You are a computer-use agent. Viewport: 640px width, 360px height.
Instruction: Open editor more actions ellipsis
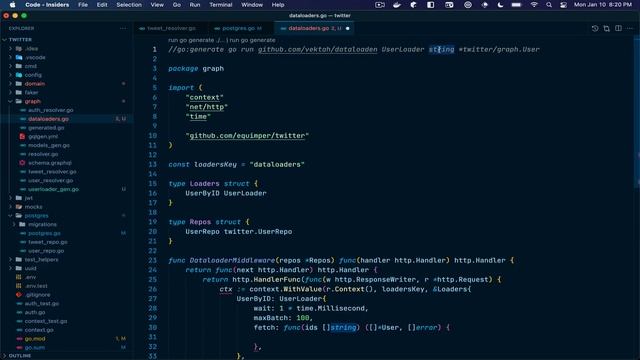click(630, 29)
